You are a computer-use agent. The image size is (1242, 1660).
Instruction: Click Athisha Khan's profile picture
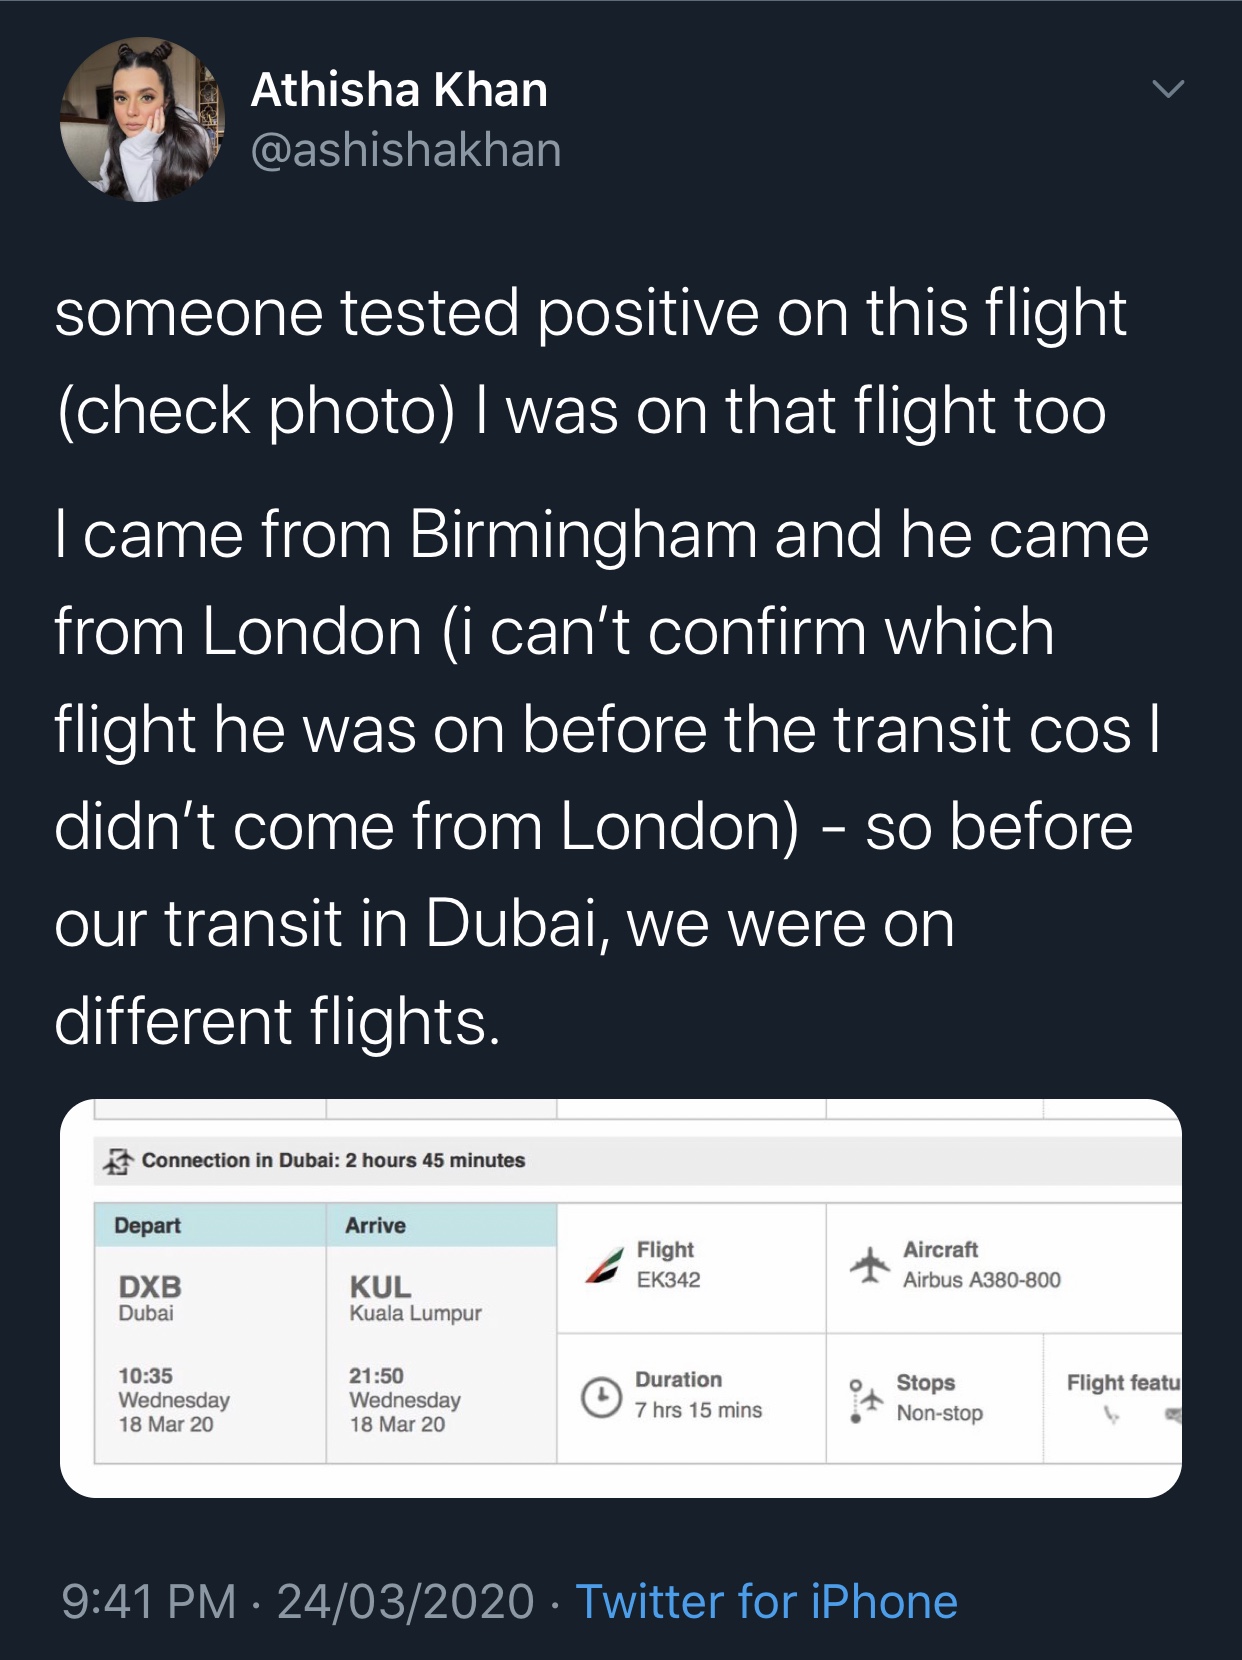tap(141, 120)
